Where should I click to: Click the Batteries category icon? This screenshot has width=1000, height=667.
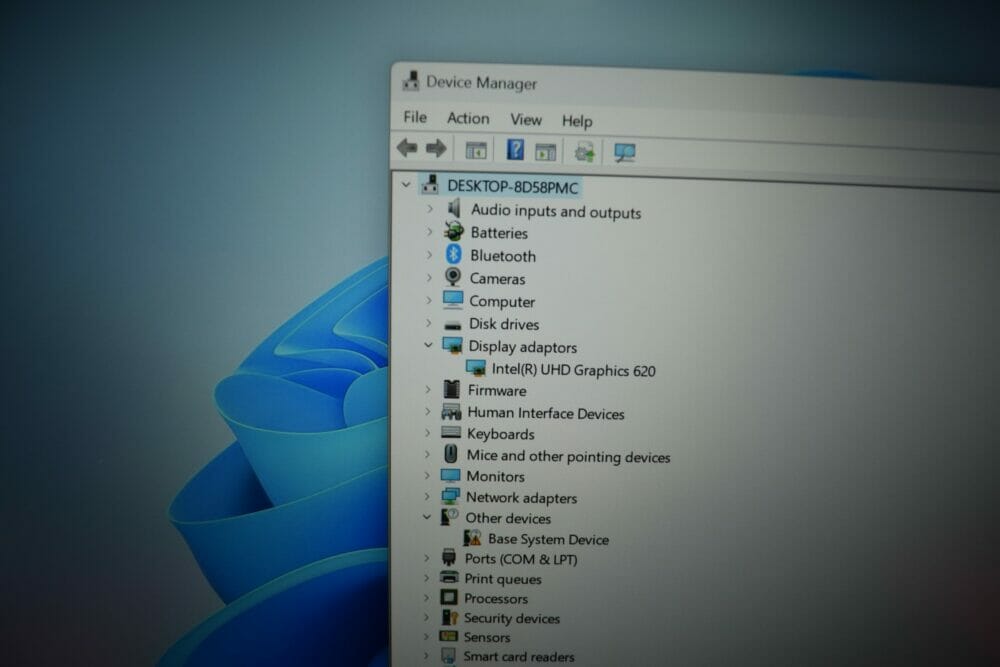[x=453, y=231]
